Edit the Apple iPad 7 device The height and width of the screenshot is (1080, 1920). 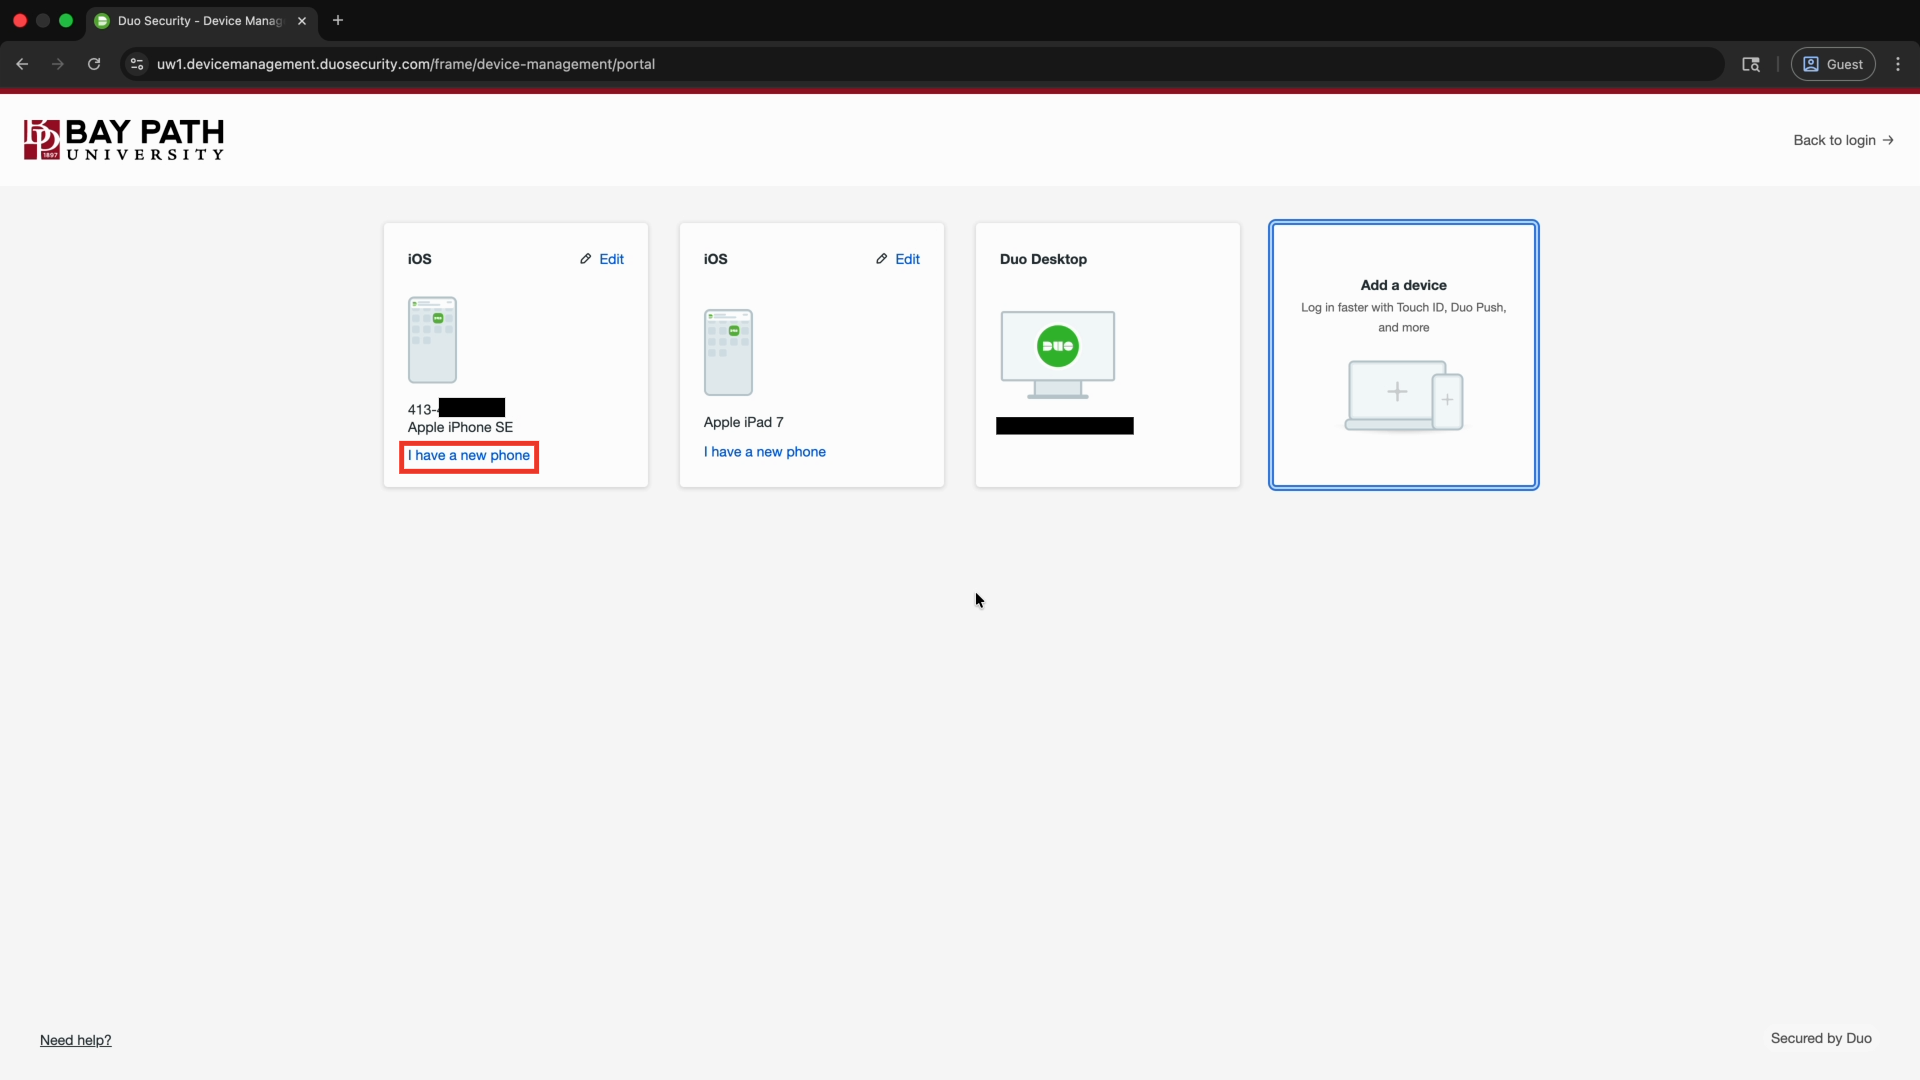point(898,259)
